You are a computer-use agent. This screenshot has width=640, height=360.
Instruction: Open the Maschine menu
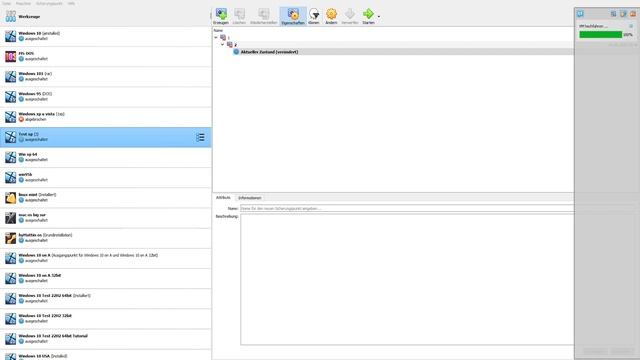23,3
